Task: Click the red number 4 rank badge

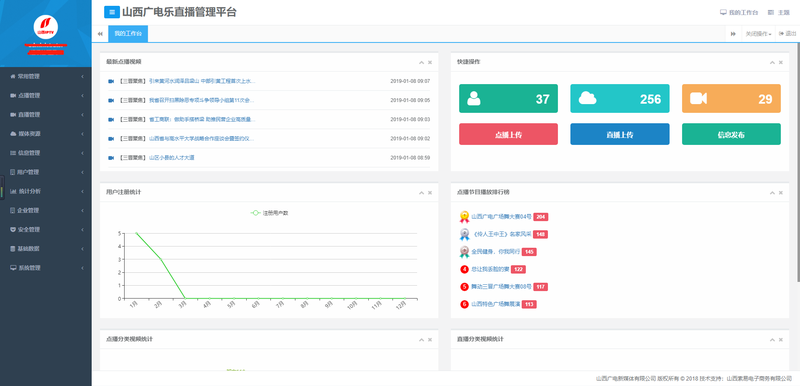Action: click(x=464, y=269)
